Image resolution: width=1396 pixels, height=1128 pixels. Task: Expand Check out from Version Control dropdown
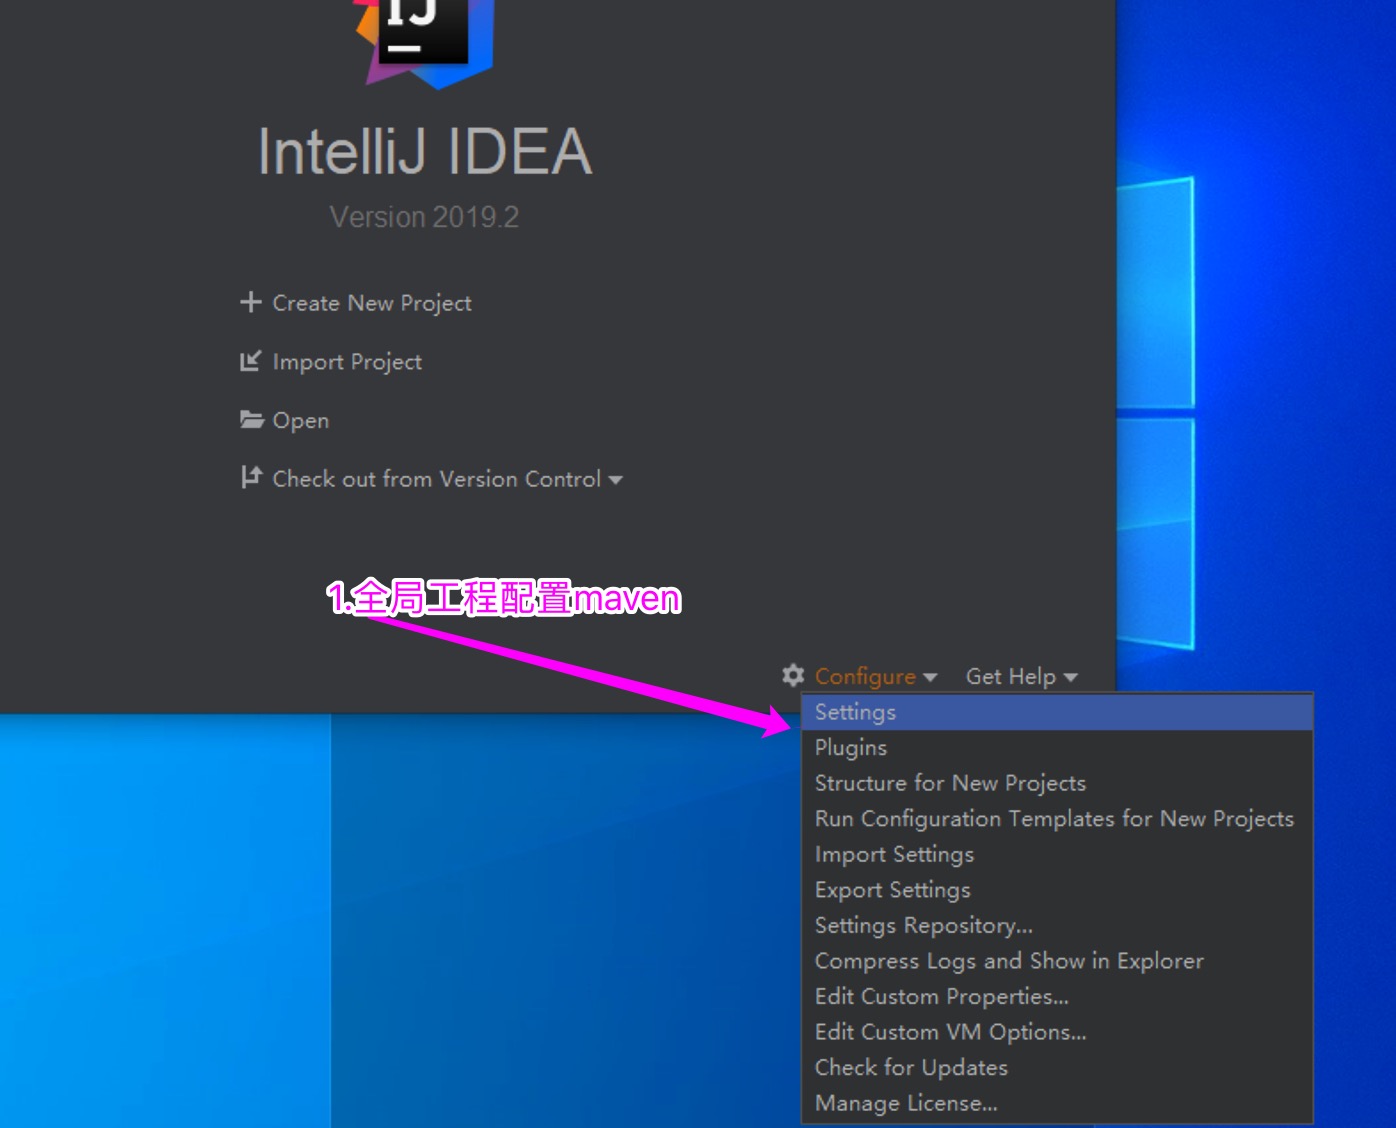point(447,479)
